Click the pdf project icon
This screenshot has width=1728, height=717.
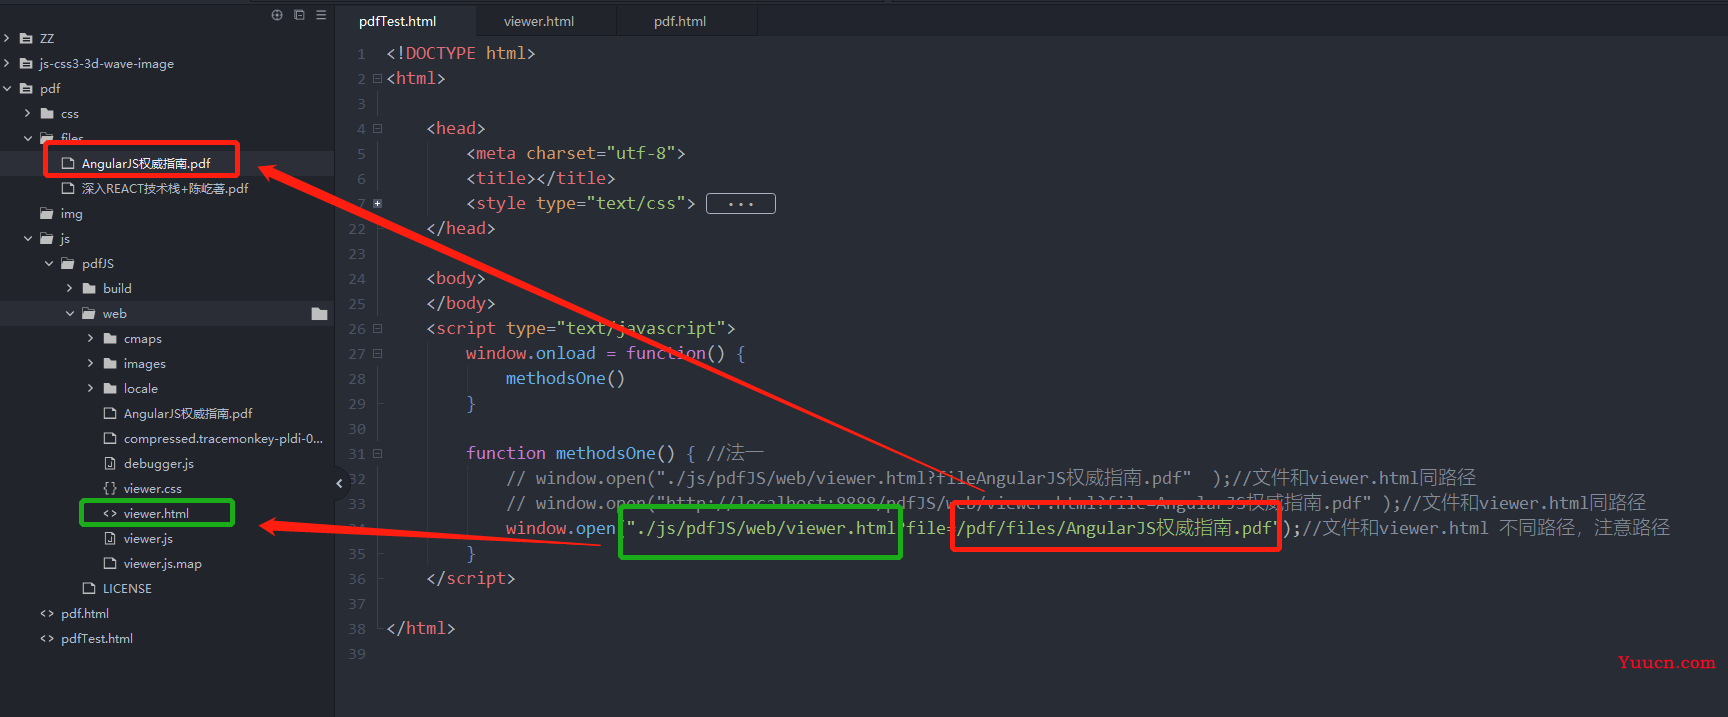click(x=26, y=89)
